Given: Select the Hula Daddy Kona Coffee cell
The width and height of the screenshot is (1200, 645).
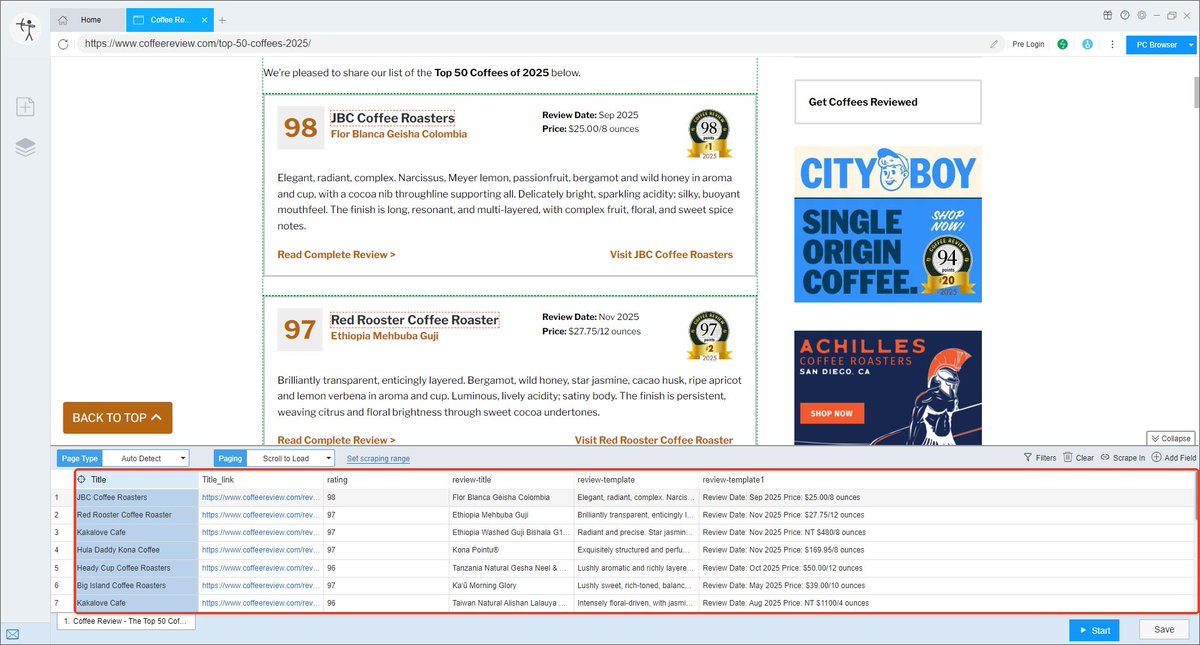Looking at the screenshot, I should pos(136,550).
